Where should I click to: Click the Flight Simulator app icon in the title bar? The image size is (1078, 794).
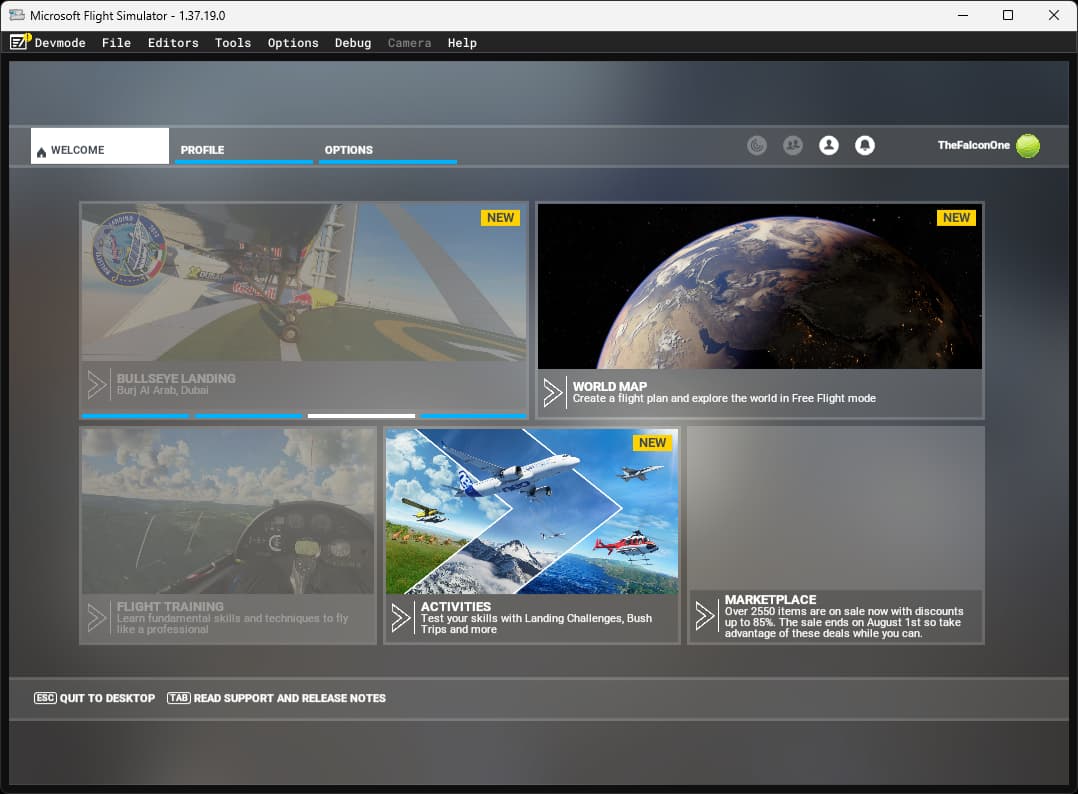(x=16, y=15)
